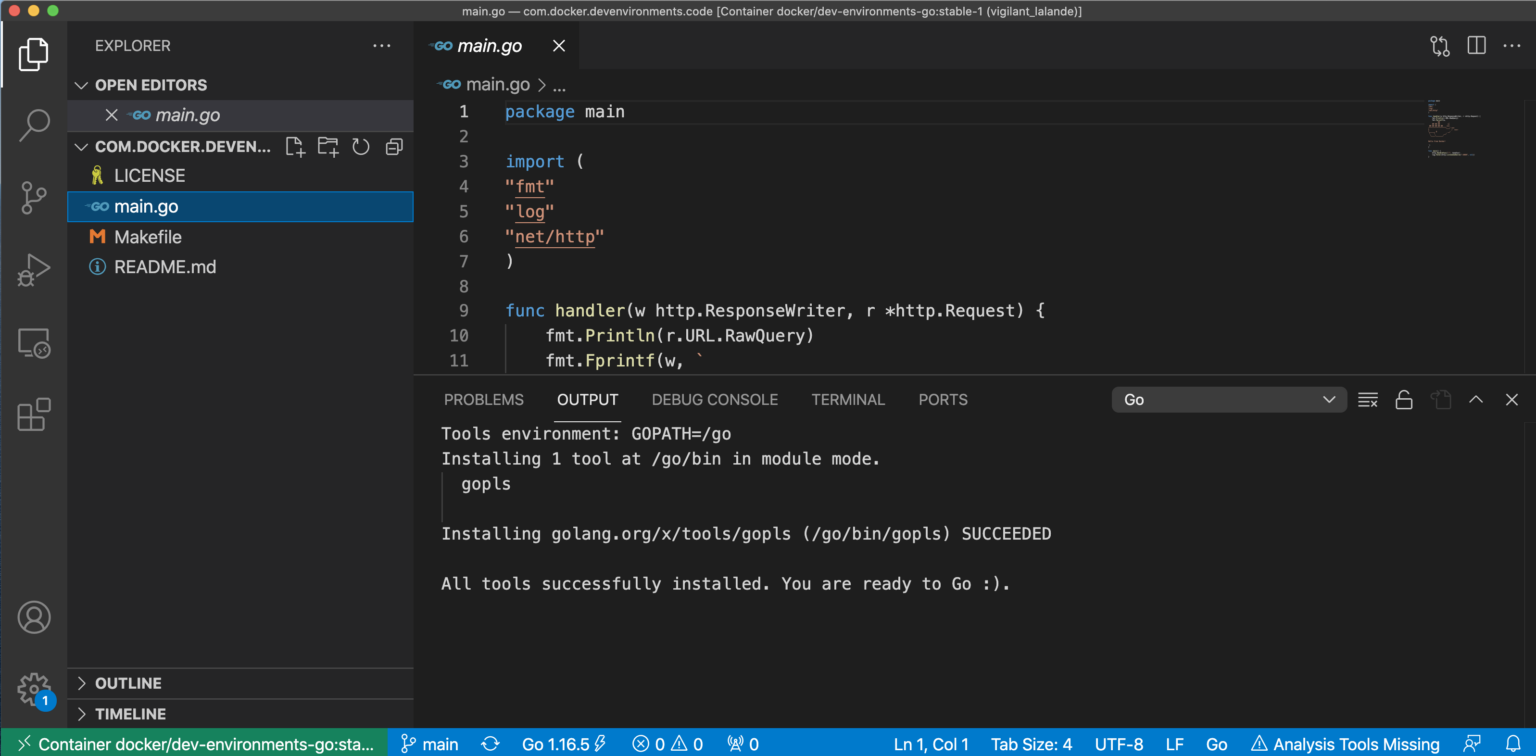Image resolution: width=1536 pixels, height=756 pixels.
Task: Create a new file in the Explorer
Action: pyautogui.click(x=295, y=146)
